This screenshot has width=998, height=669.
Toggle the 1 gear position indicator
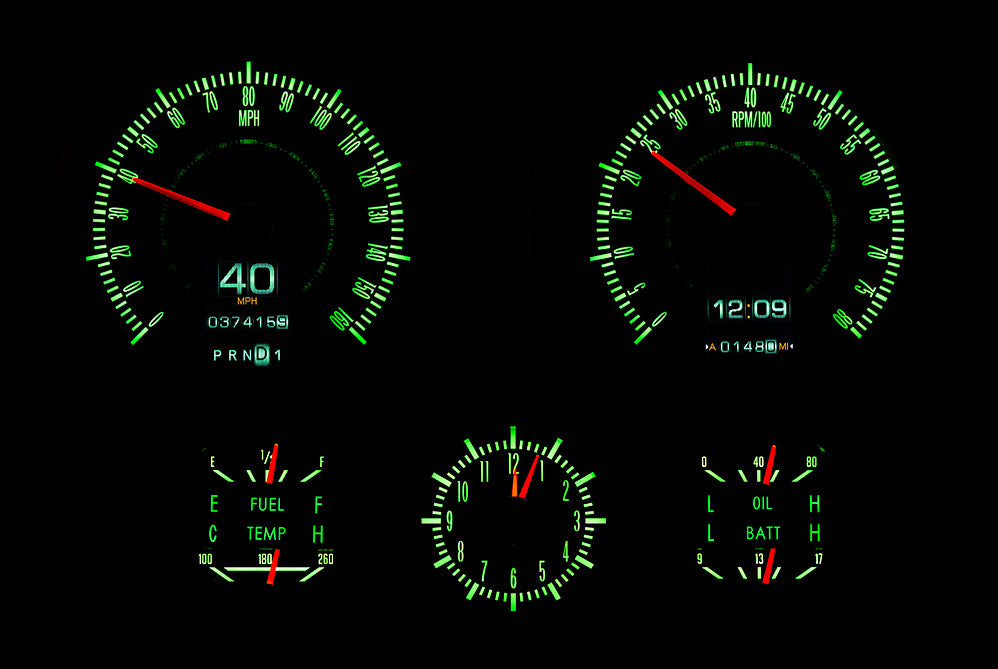tap(277, 354)
